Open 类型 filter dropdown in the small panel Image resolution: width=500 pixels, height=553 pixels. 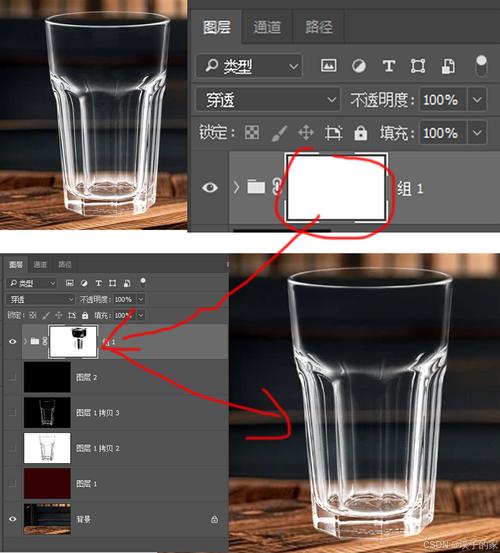[31, 283]
